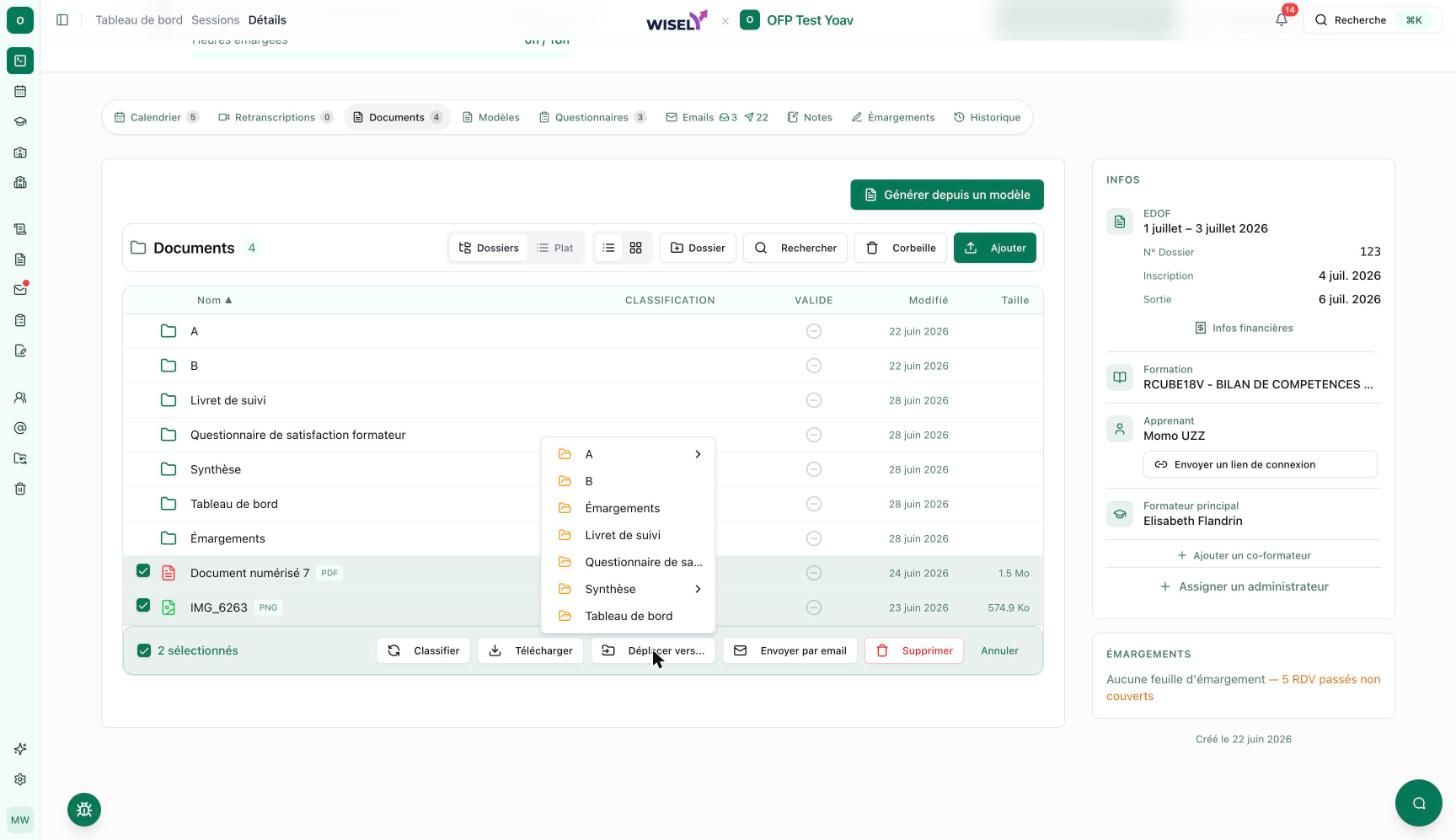This screenshot has width=1456, height=840.
Task: Switch to grid view icon
Action: [x=635, y=248]
